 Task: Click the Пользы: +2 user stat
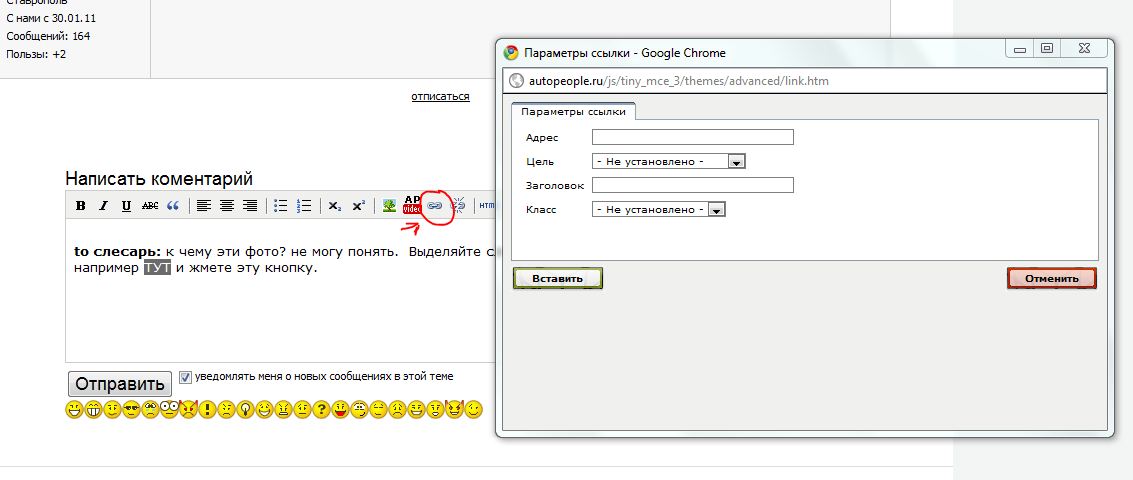tap(36, 54)
